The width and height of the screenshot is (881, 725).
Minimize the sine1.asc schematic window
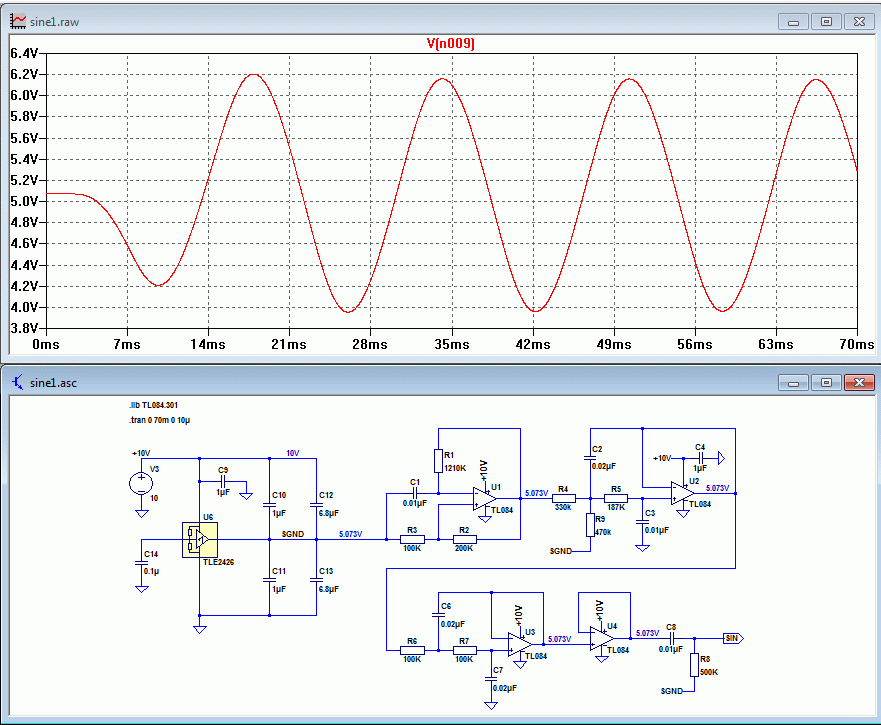point(793,383)
